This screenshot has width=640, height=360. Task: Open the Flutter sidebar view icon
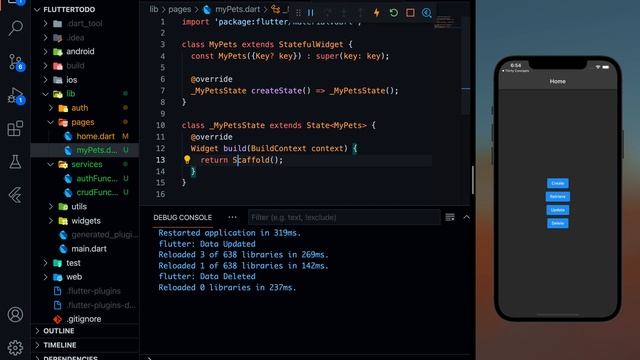(x=16, y=195)
